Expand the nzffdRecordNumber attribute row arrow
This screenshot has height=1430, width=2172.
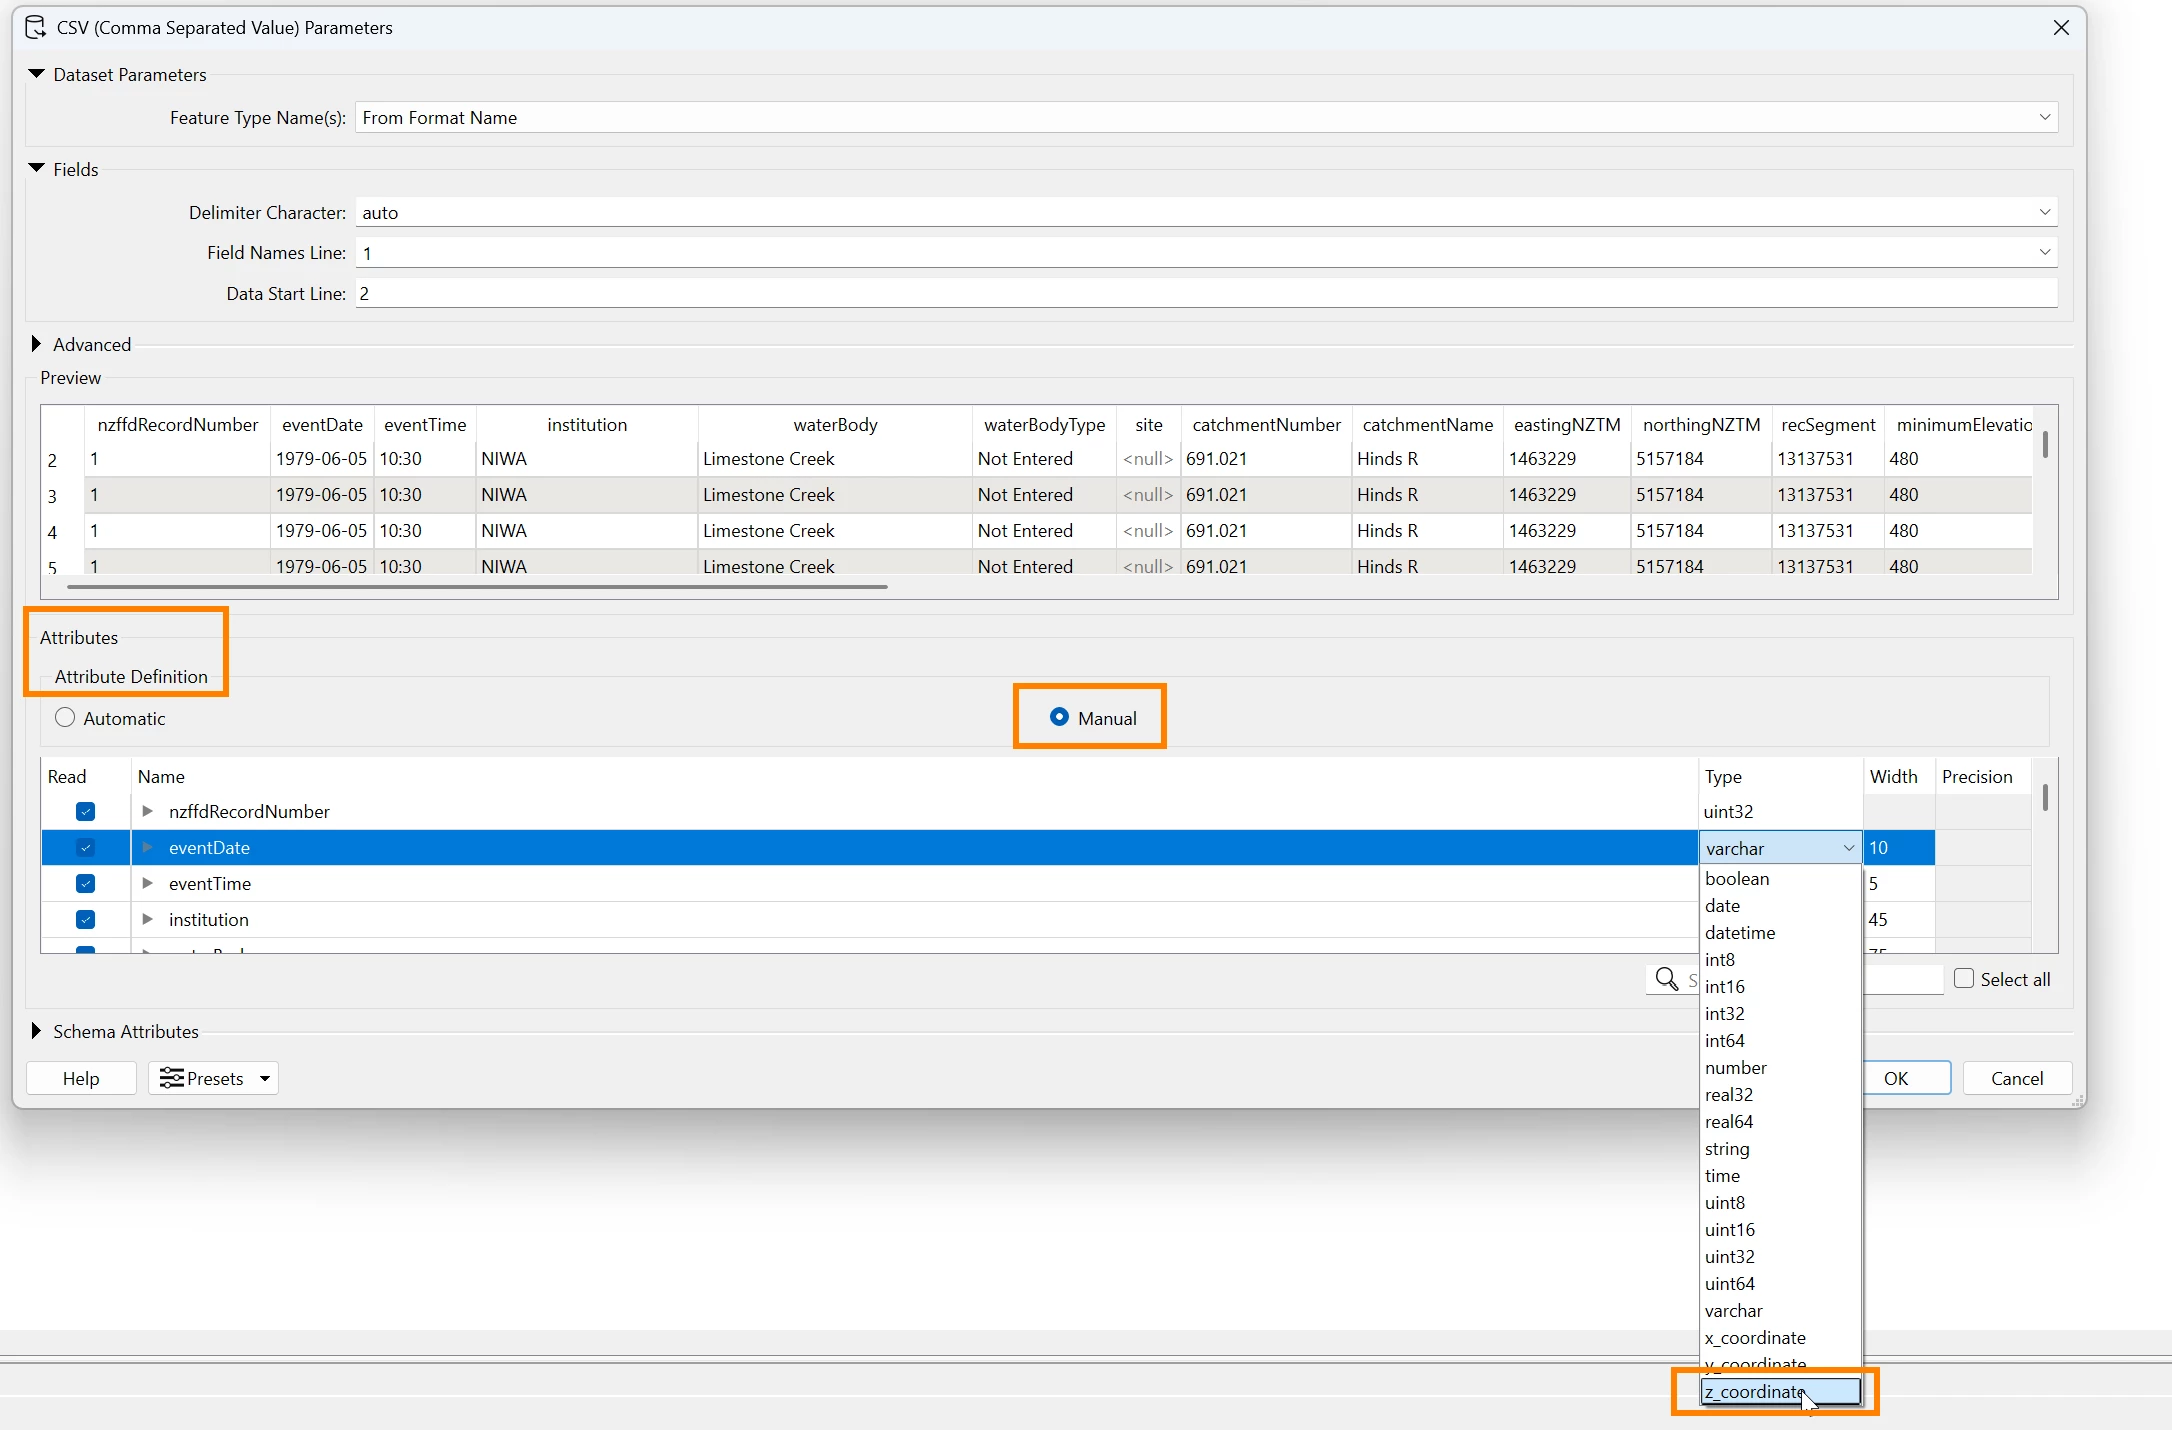tap(148, 811)
